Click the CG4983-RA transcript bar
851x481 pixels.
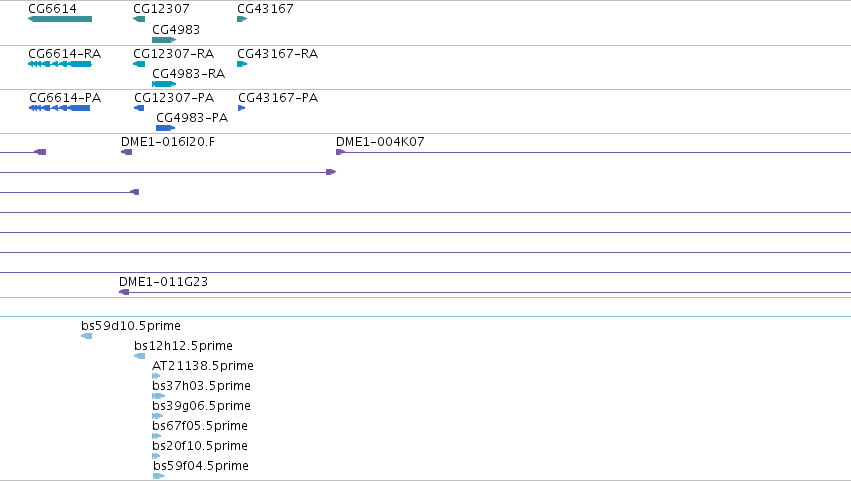point(164,84)
